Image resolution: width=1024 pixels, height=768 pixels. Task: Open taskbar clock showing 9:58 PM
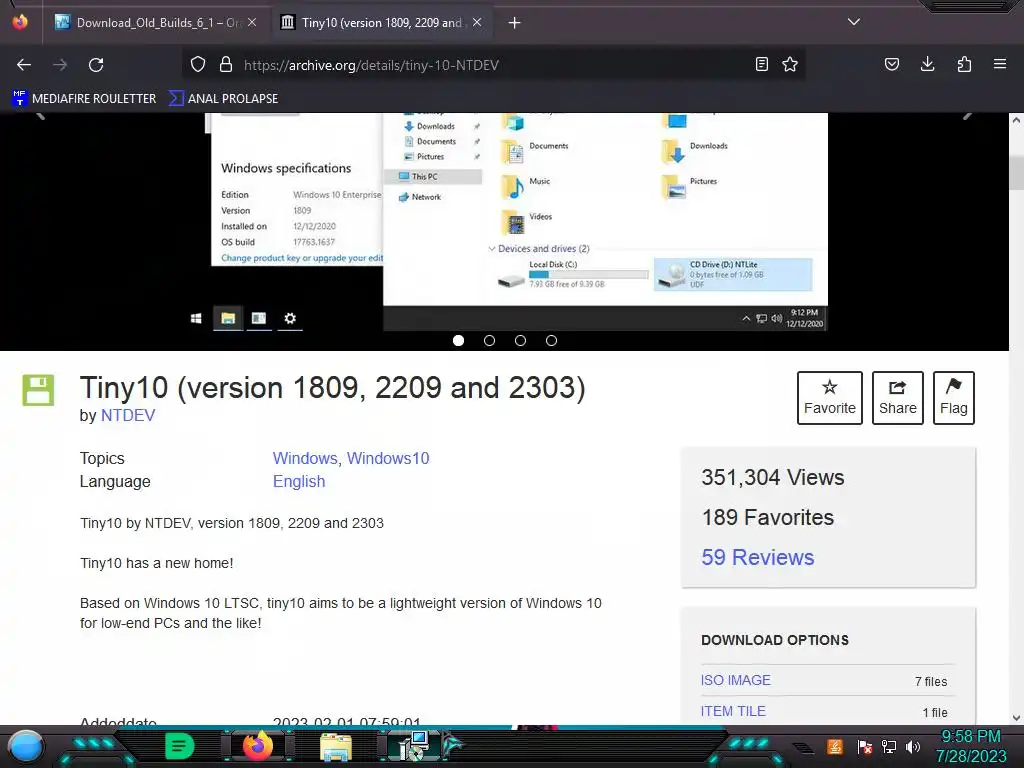971,746
